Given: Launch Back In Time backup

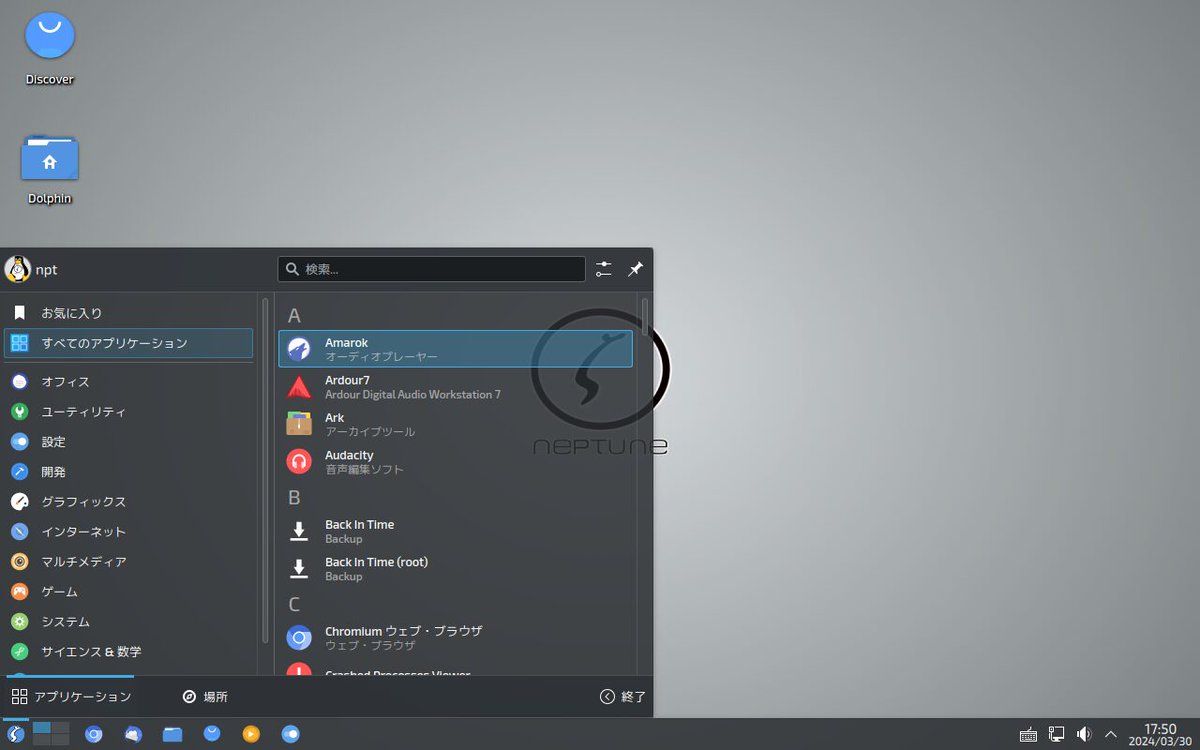Looking at the screenshot, I should coord(455,531).
